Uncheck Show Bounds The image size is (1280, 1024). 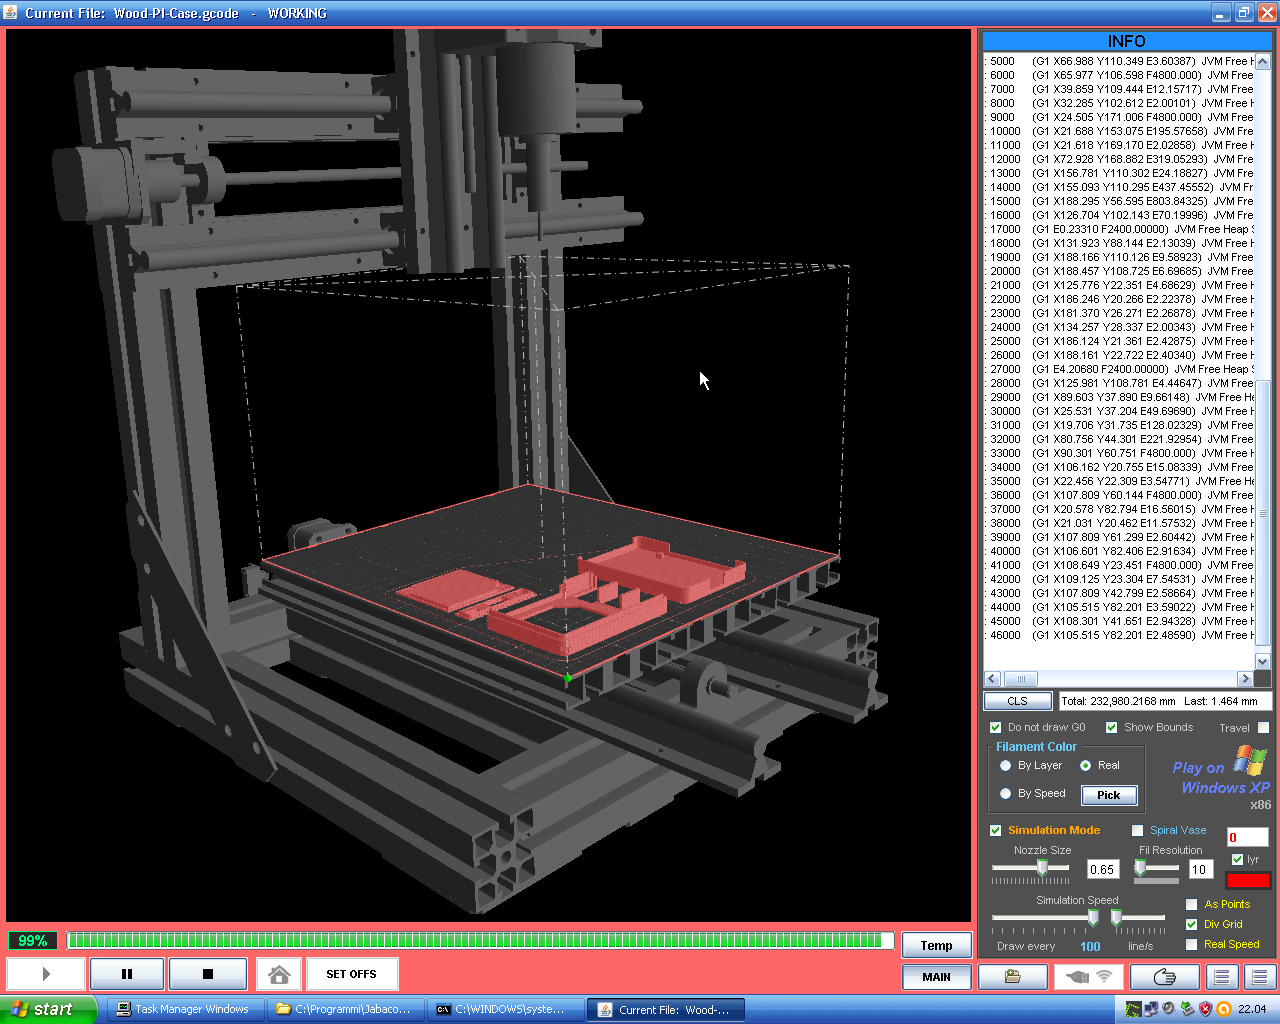point(1111,727)
